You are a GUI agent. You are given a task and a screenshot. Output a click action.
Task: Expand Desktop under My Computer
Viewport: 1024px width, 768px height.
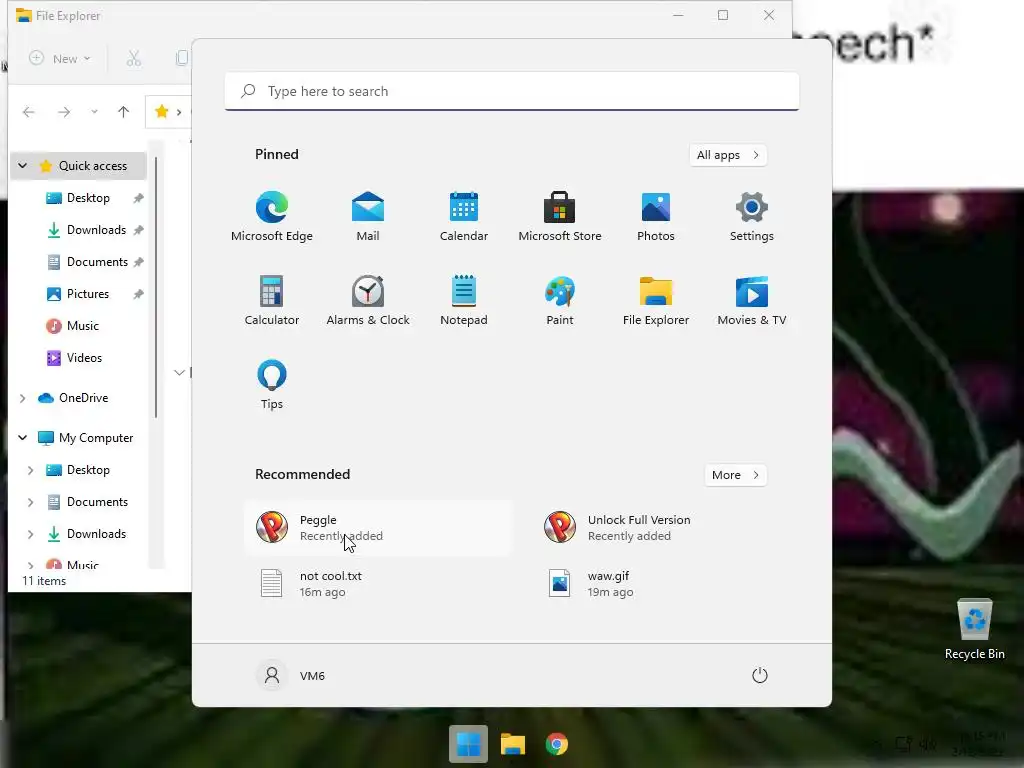30,470
